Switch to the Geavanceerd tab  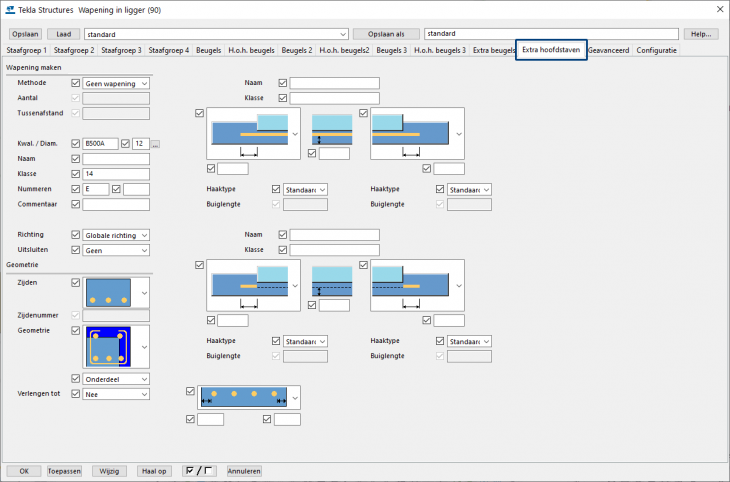(609, 50)
